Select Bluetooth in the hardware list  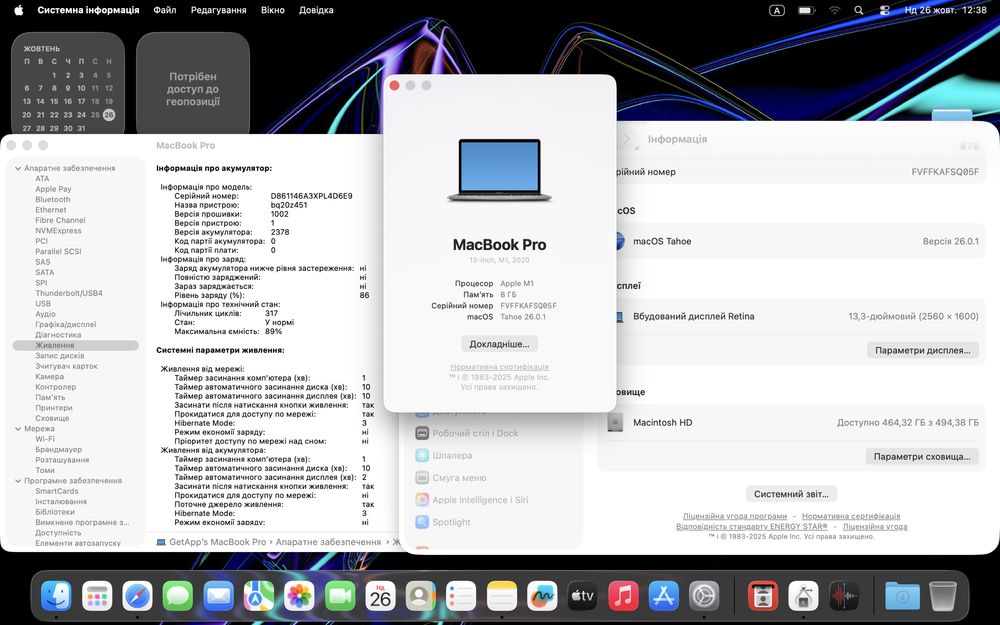click(53, 200)
